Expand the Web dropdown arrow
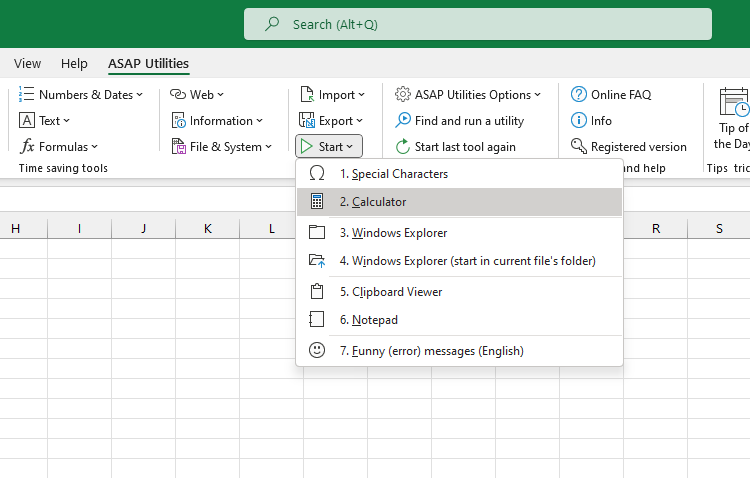The width and height of the screenshot is (750, 478). click(220, 95)
